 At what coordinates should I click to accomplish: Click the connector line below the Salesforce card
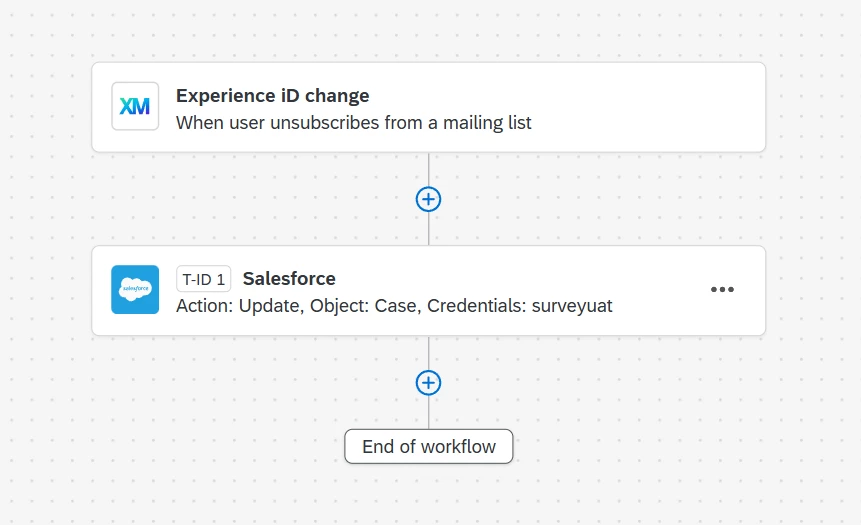(428, 352)
